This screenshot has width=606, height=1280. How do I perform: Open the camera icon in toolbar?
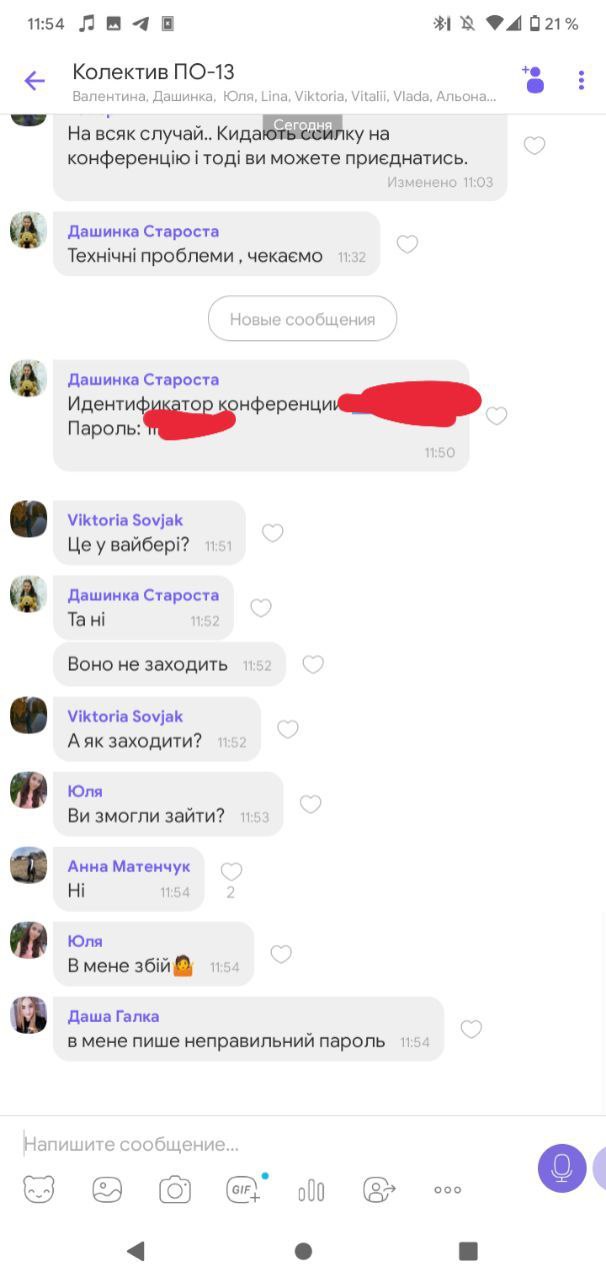click(175, 1189)
